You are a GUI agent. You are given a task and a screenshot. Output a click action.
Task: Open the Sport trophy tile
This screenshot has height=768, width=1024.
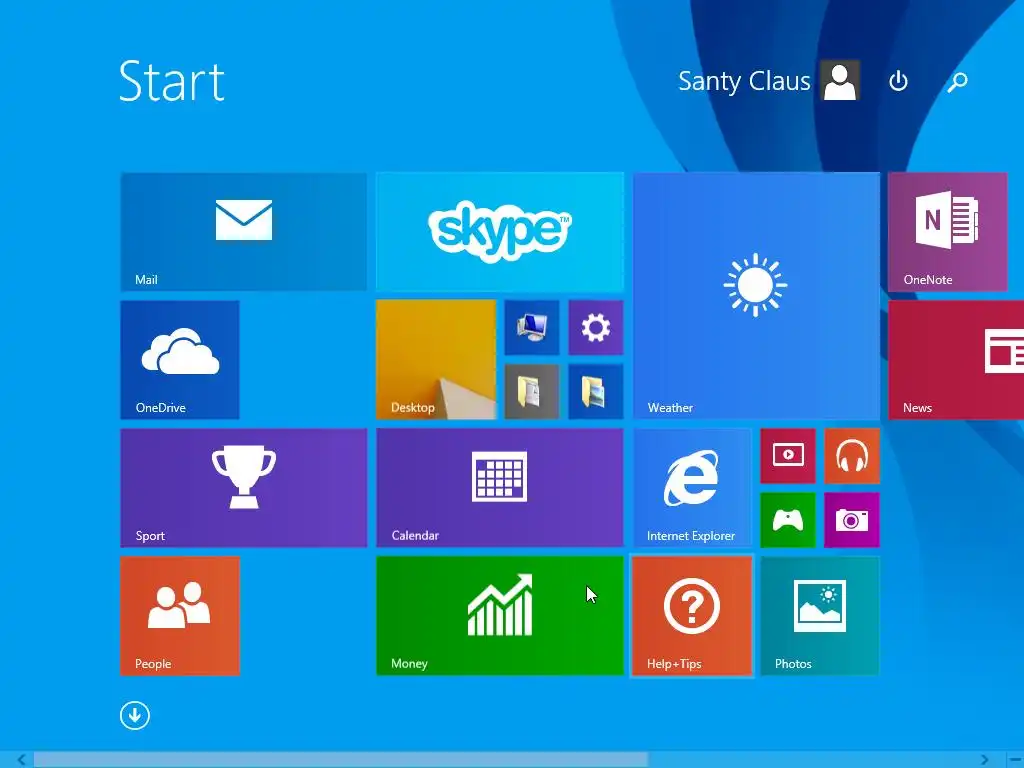[244, 488]
